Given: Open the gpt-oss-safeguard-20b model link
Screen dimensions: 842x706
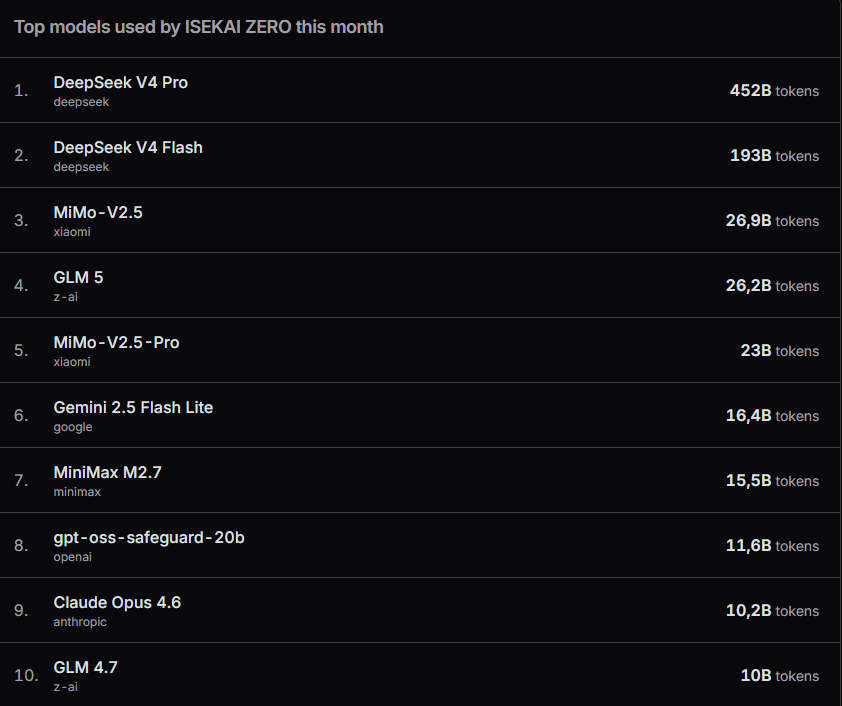Looking at the screenshot, I should click(149, 537).
